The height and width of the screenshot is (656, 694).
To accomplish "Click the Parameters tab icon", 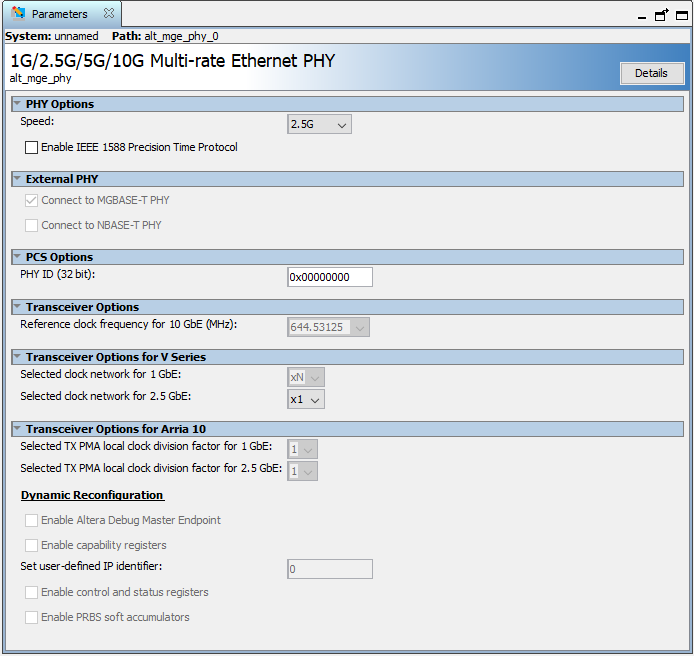I will [x=18, y=13].
